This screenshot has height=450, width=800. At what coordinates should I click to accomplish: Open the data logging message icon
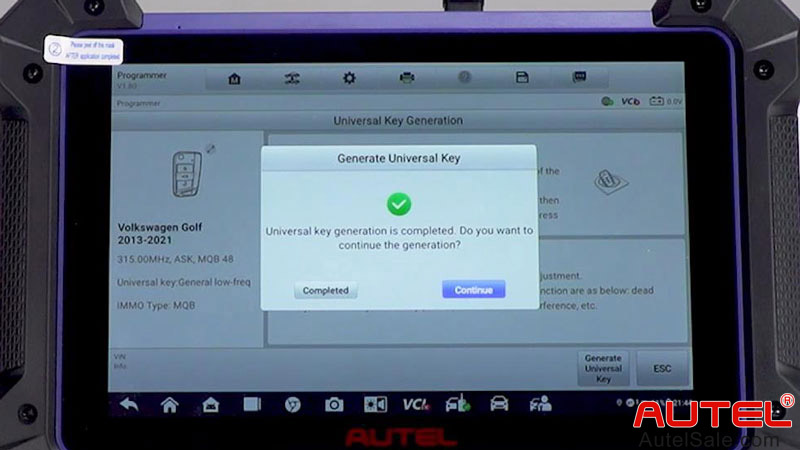coord(579,77)
